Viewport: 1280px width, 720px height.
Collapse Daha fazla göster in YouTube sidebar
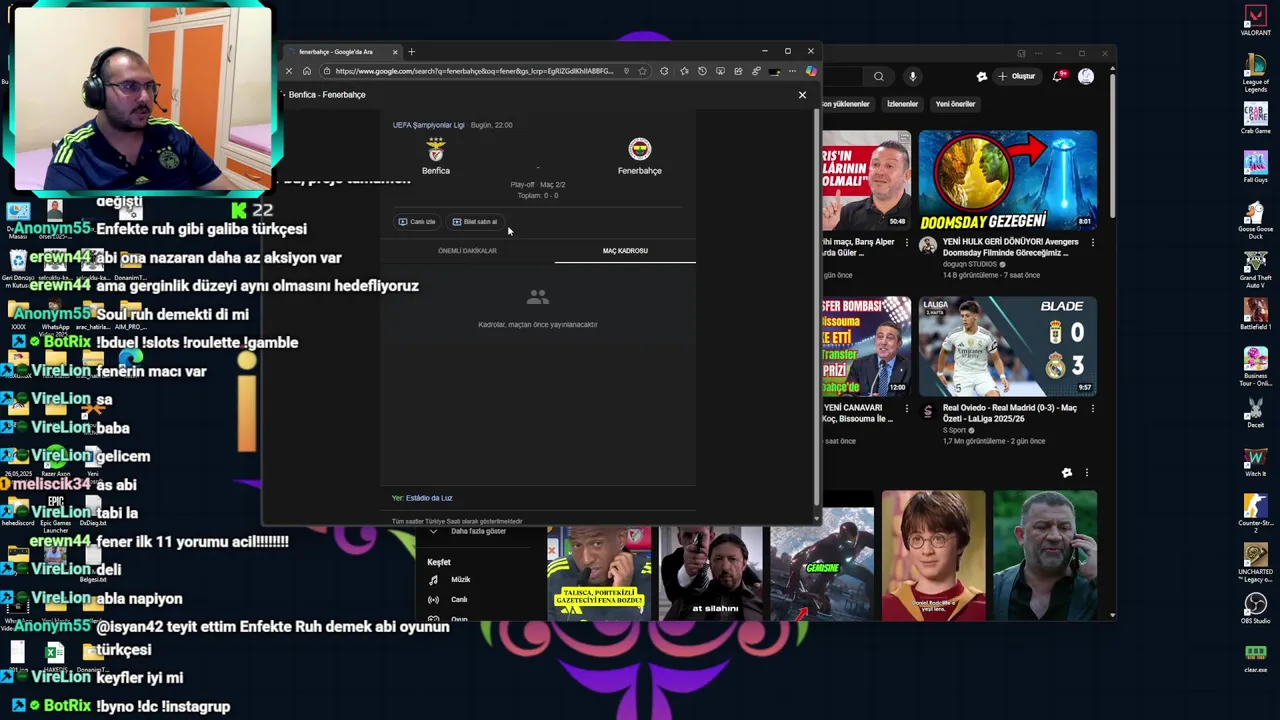tap(478, 531)
